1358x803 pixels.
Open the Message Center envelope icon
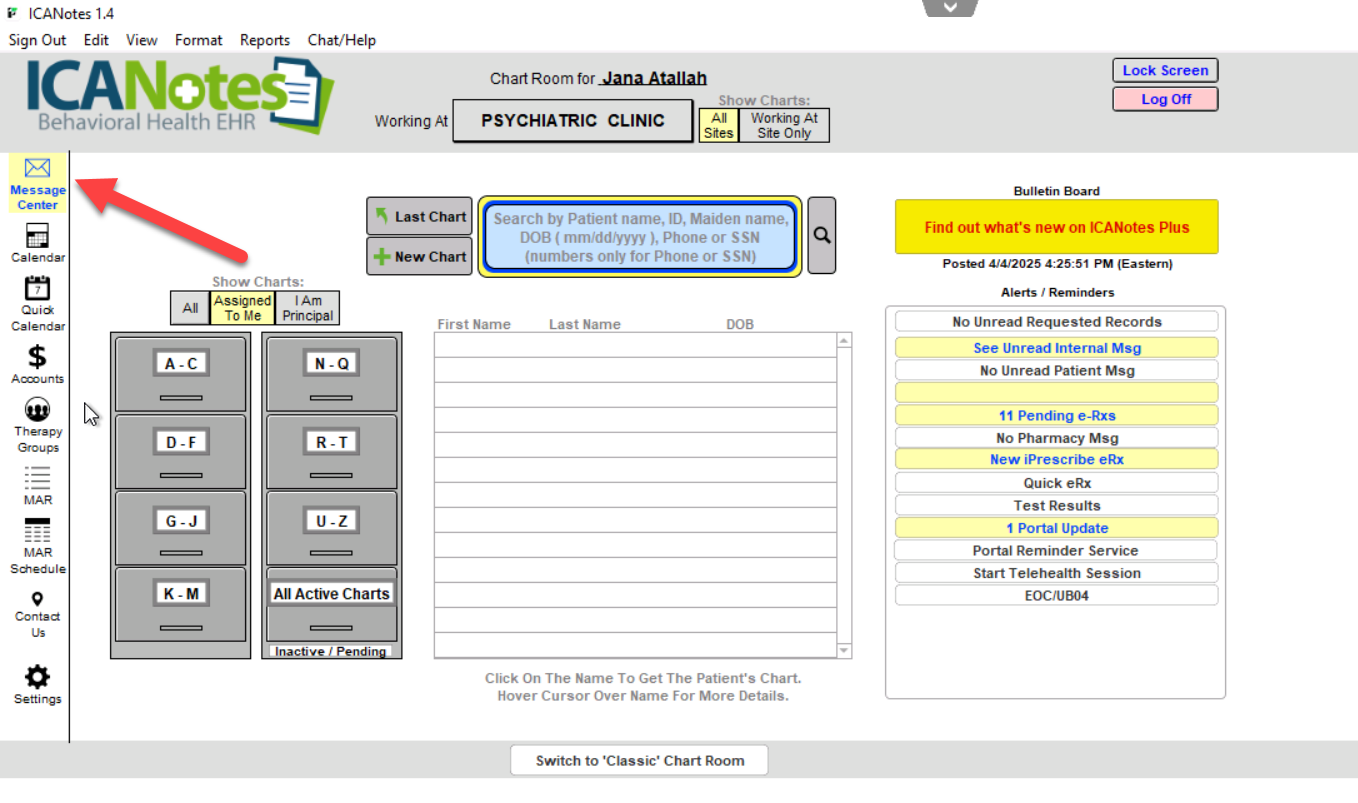click(37, 168)
